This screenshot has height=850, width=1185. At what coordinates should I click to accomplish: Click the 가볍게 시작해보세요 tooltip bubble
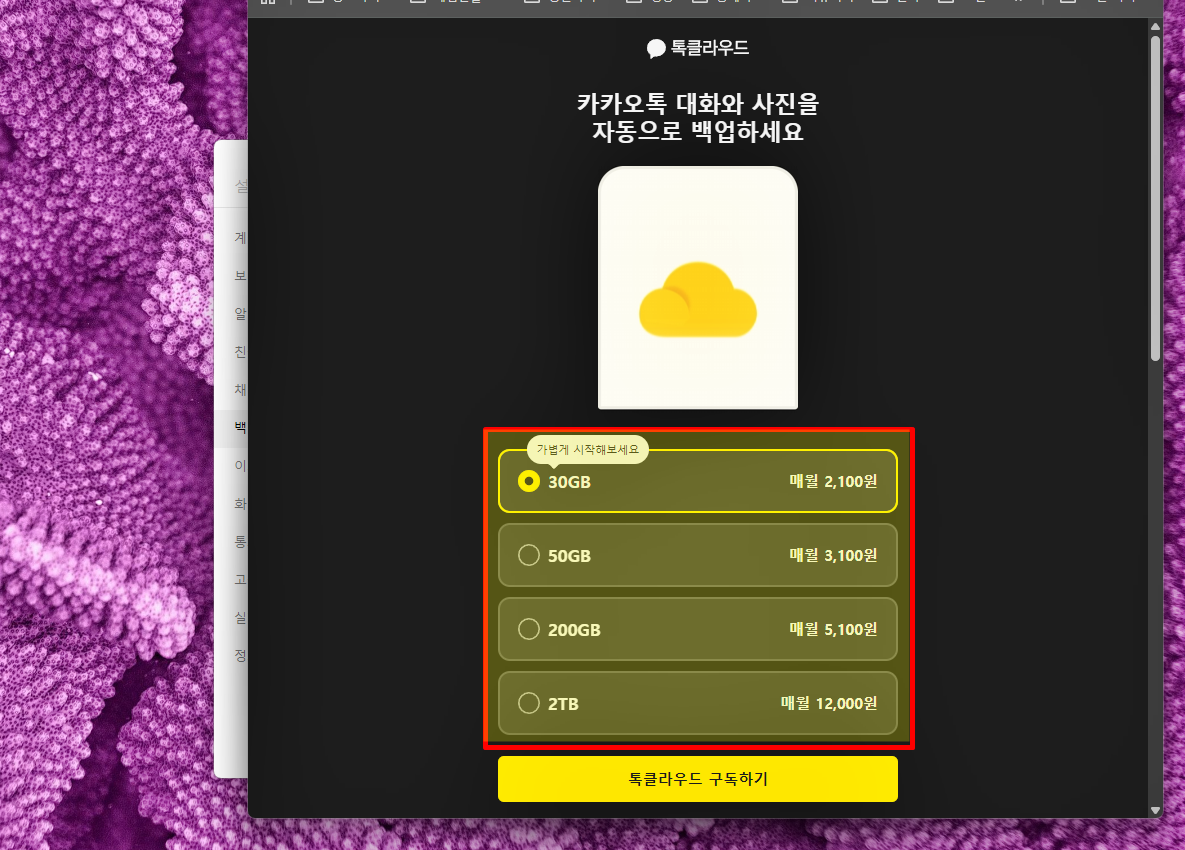pyautogui.click(x=587, y=450)
